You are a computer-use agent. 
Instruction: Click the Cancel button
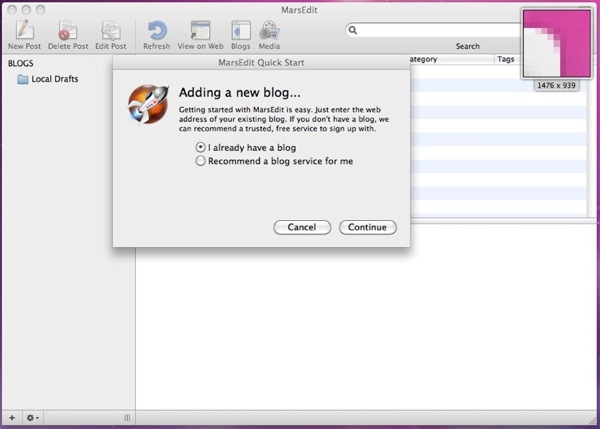[302, 227]
